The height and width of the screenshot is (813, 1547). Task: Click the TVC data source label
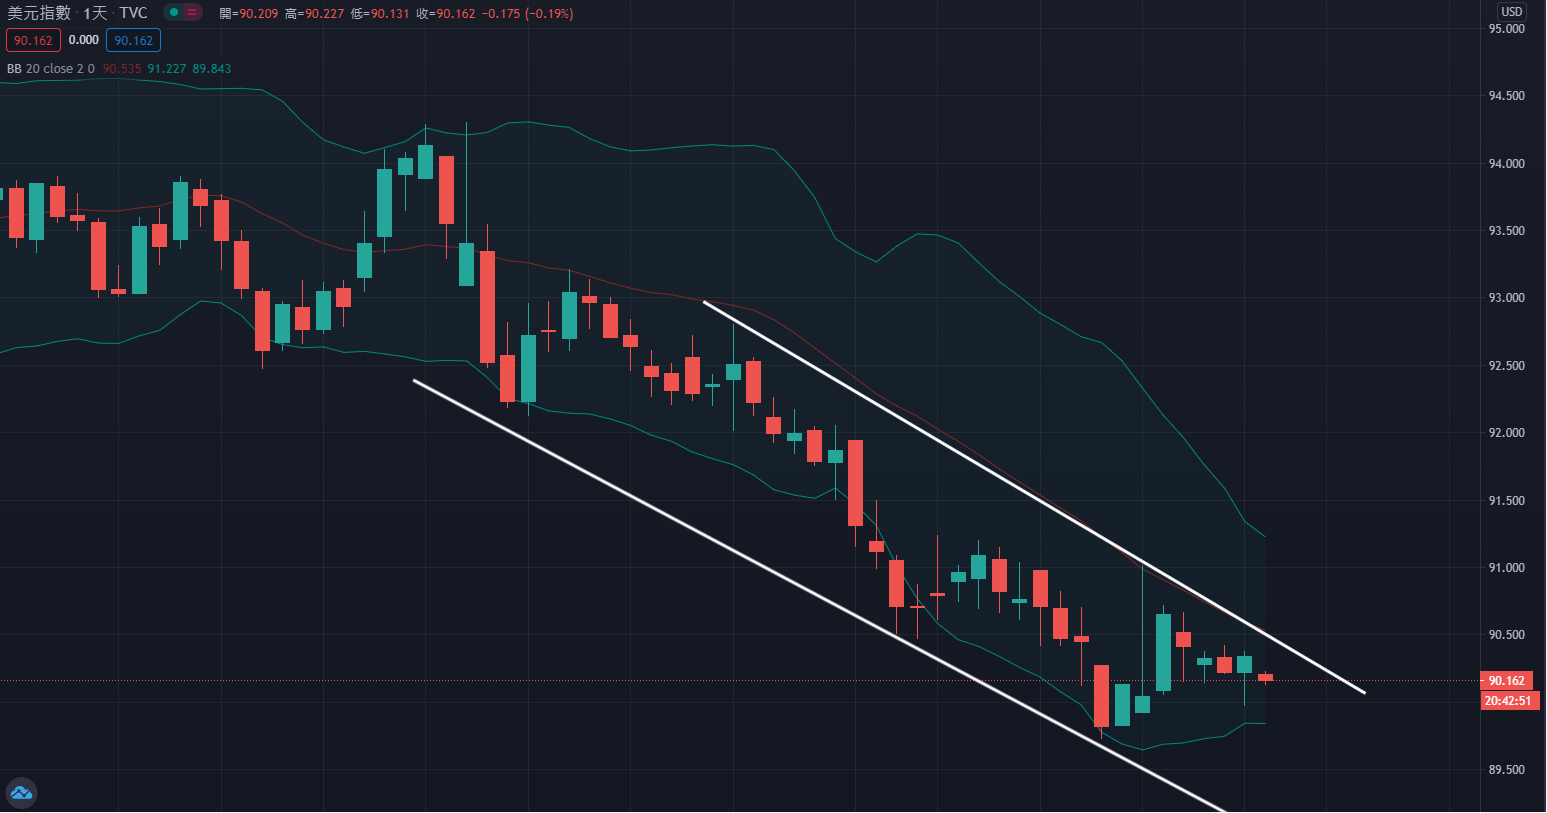[x=133, y=13]
